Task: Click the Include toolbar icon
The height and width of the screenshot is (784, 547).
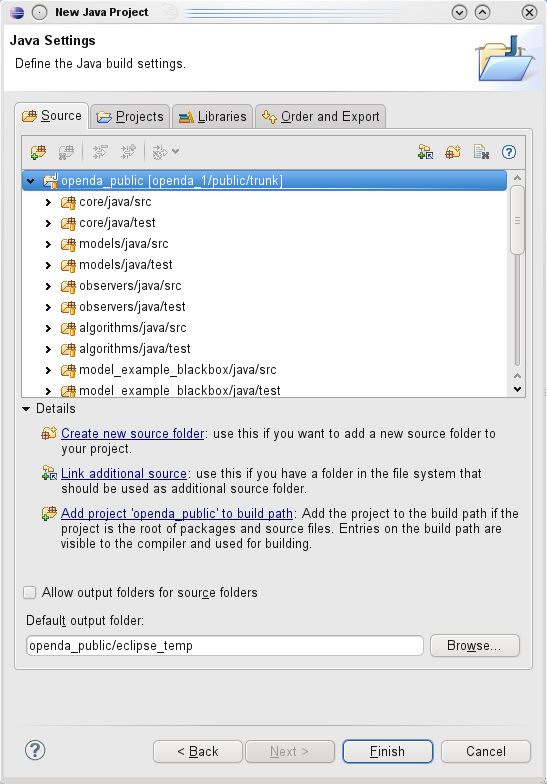Action: point(128,152)
